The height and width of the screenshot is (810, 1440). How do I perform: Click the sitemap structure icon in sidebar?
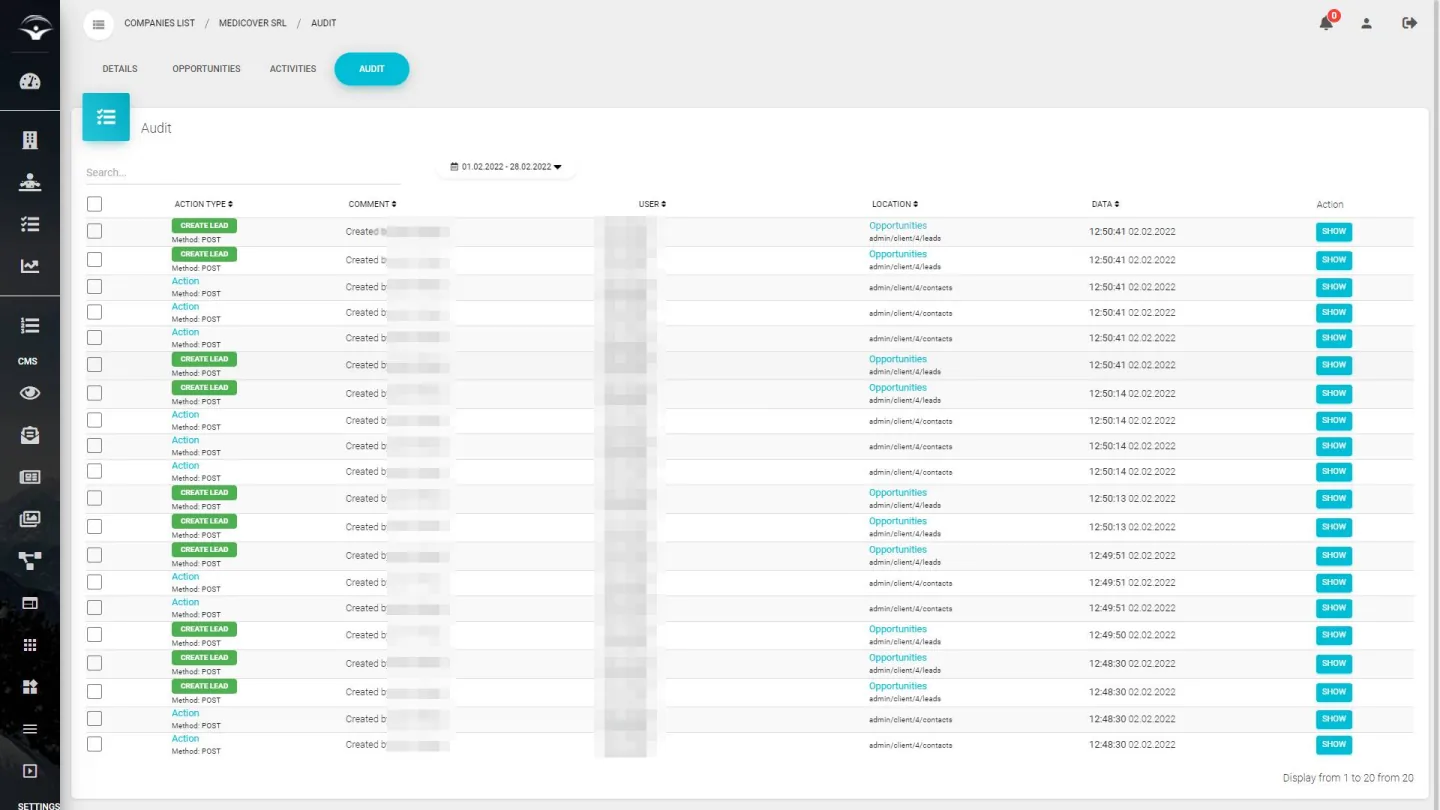tap(30, 562)
